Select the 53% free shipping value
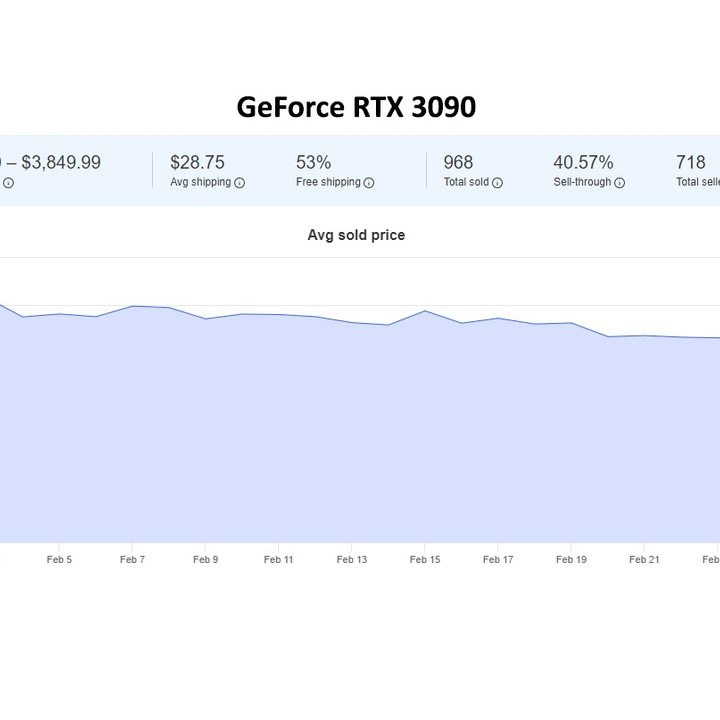 click(314, 162)
